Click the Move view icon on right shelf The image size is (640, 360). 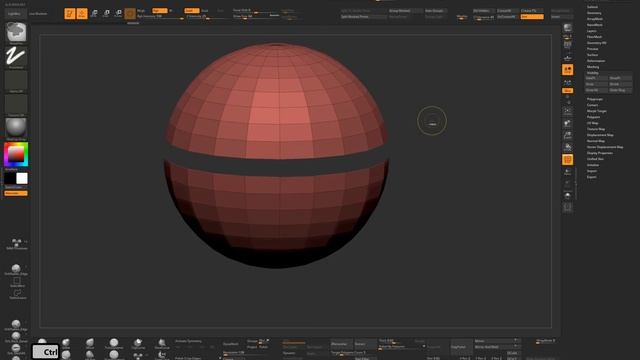coord(568,123)
